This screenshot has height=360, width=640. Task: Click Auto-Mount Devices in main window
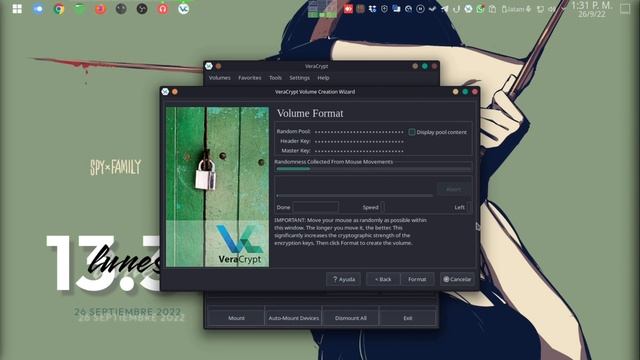293,318
